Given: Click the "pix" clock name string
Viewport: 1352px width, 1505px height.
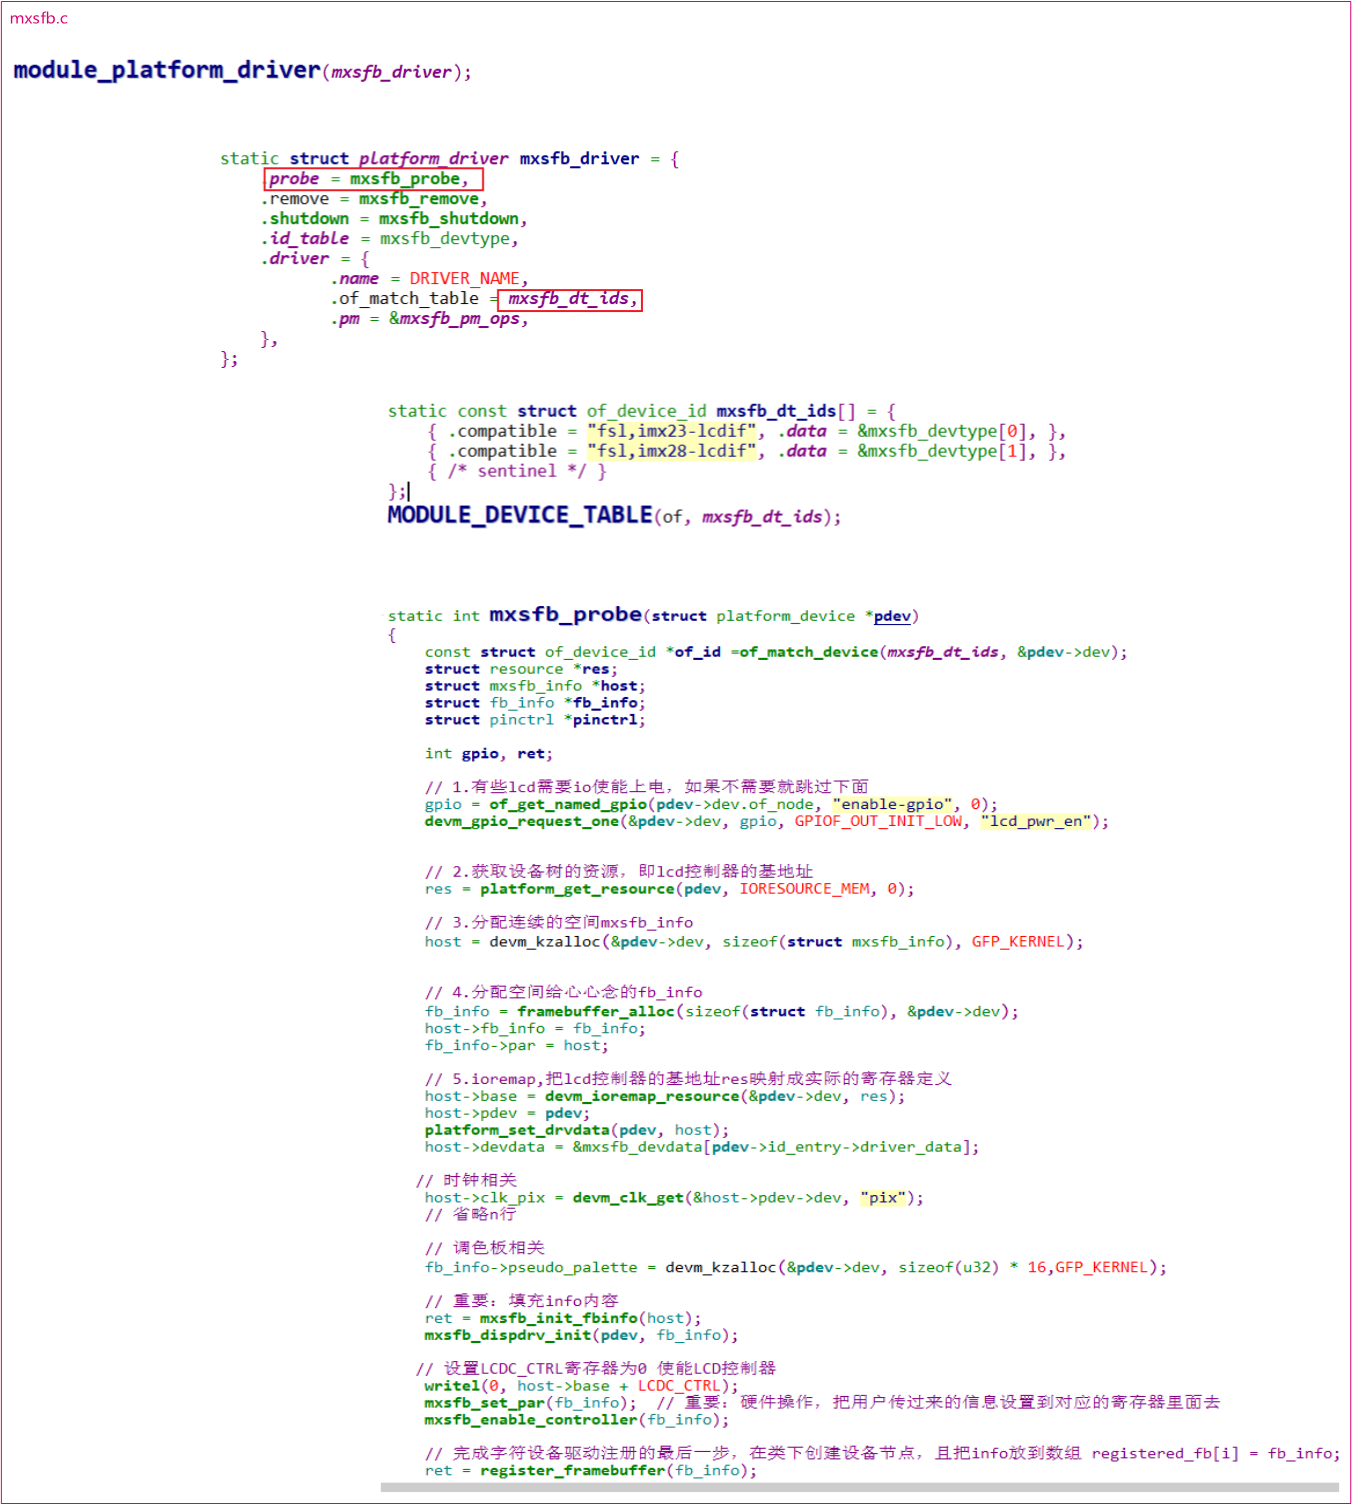Looking at the screenshot, I should coord(883,1198).
